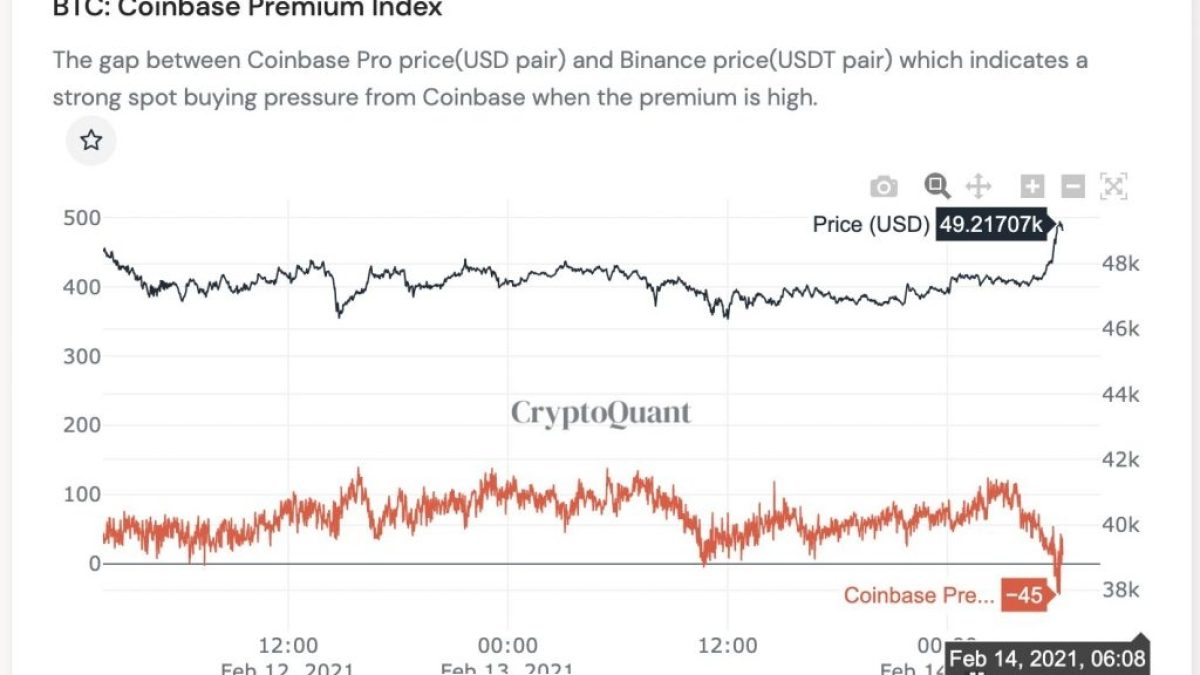Click the star favorite icon

91,140
